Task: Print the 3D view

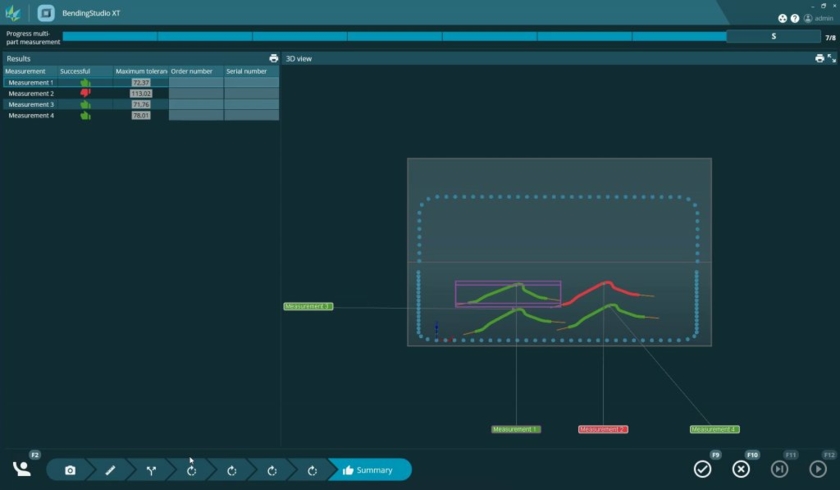Action: (820, 58)
